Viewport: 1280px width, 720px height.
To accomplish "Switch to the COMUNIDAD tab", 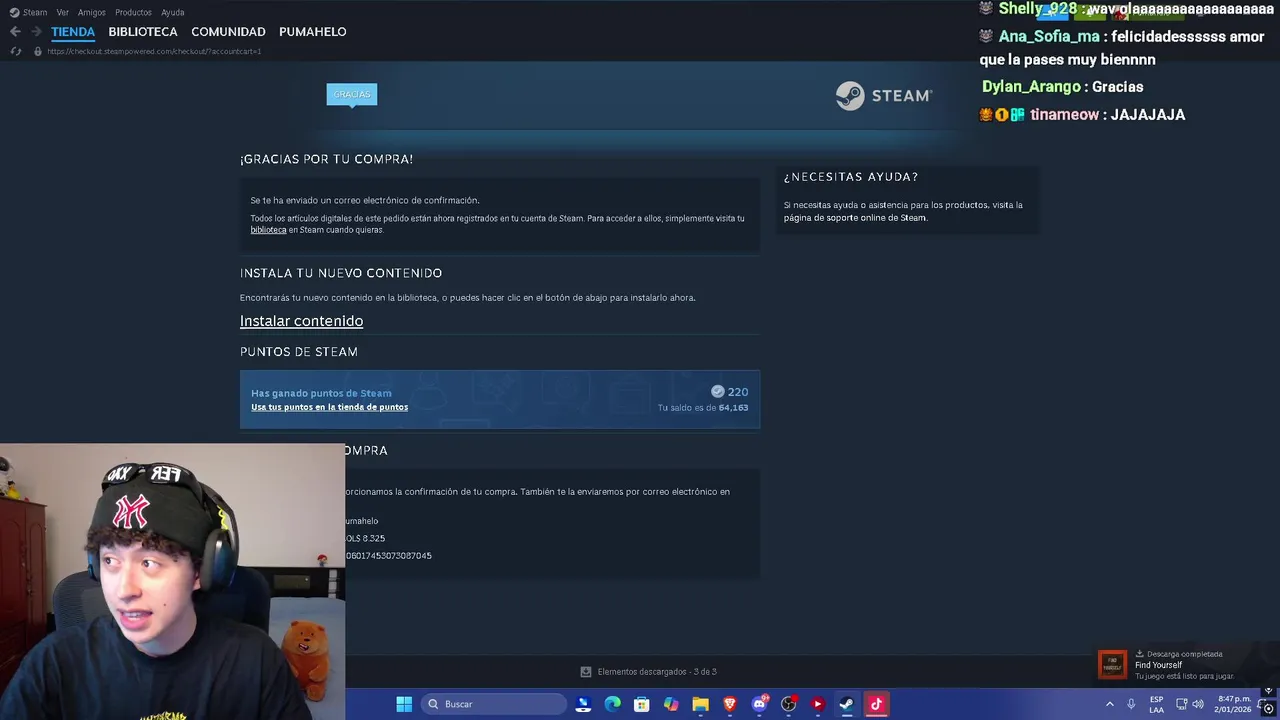I will pos(228,32).
